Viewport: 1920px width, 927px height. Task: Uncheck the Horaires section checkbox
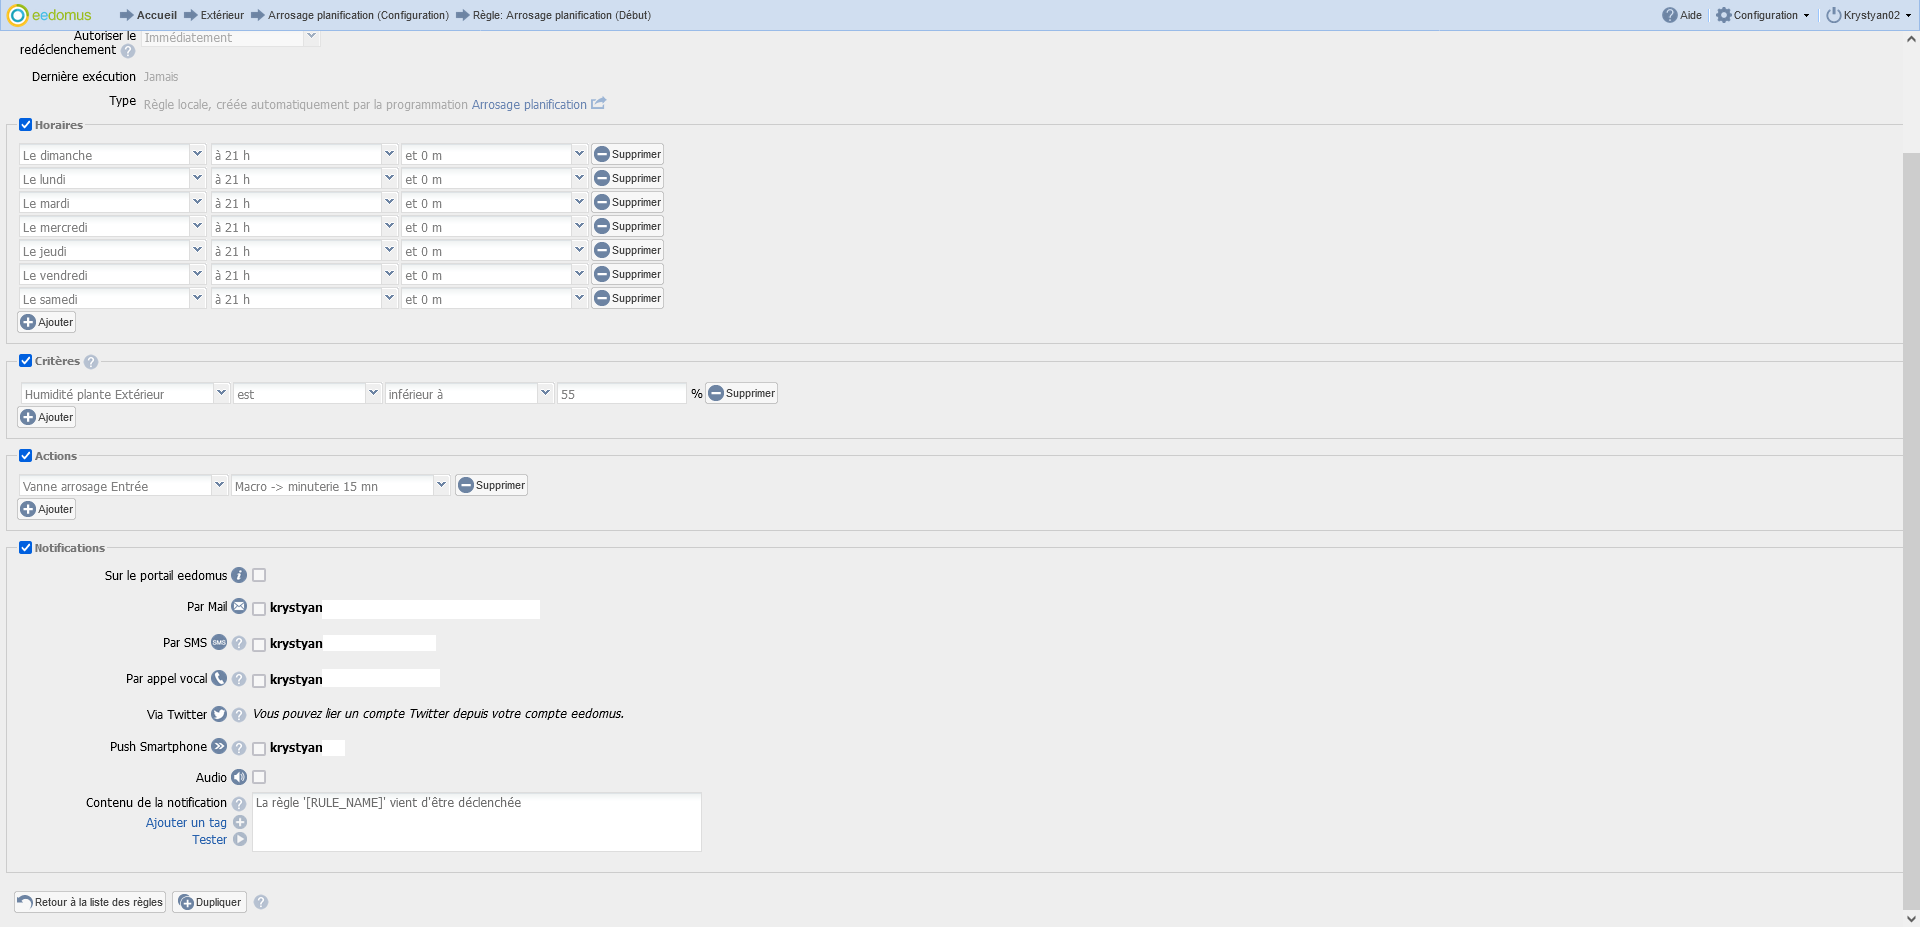click(26, 125)
